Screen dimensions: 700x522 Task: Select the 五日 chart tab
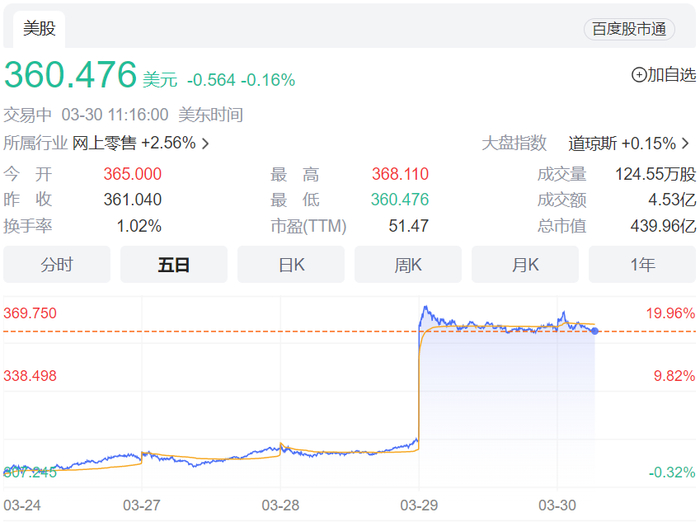pyautogui.click(x=174, y=265)
